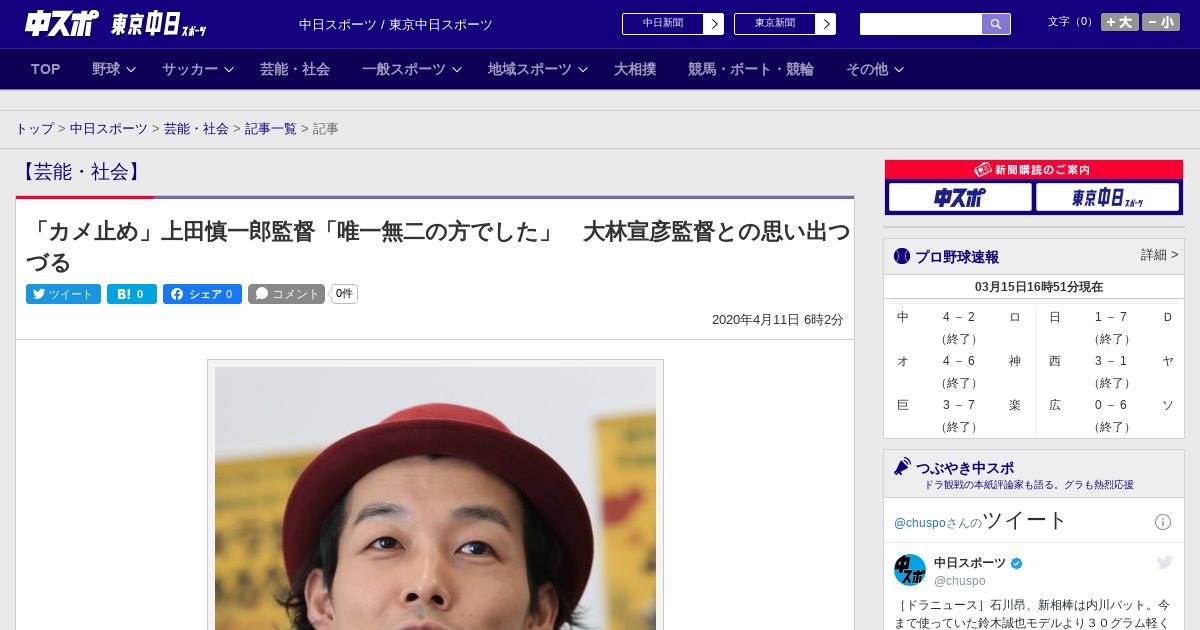The height and width of the screenshot is (630, 1200).
Task: Click the つぶやき中スポ megaphone icon
Action: 902,467
